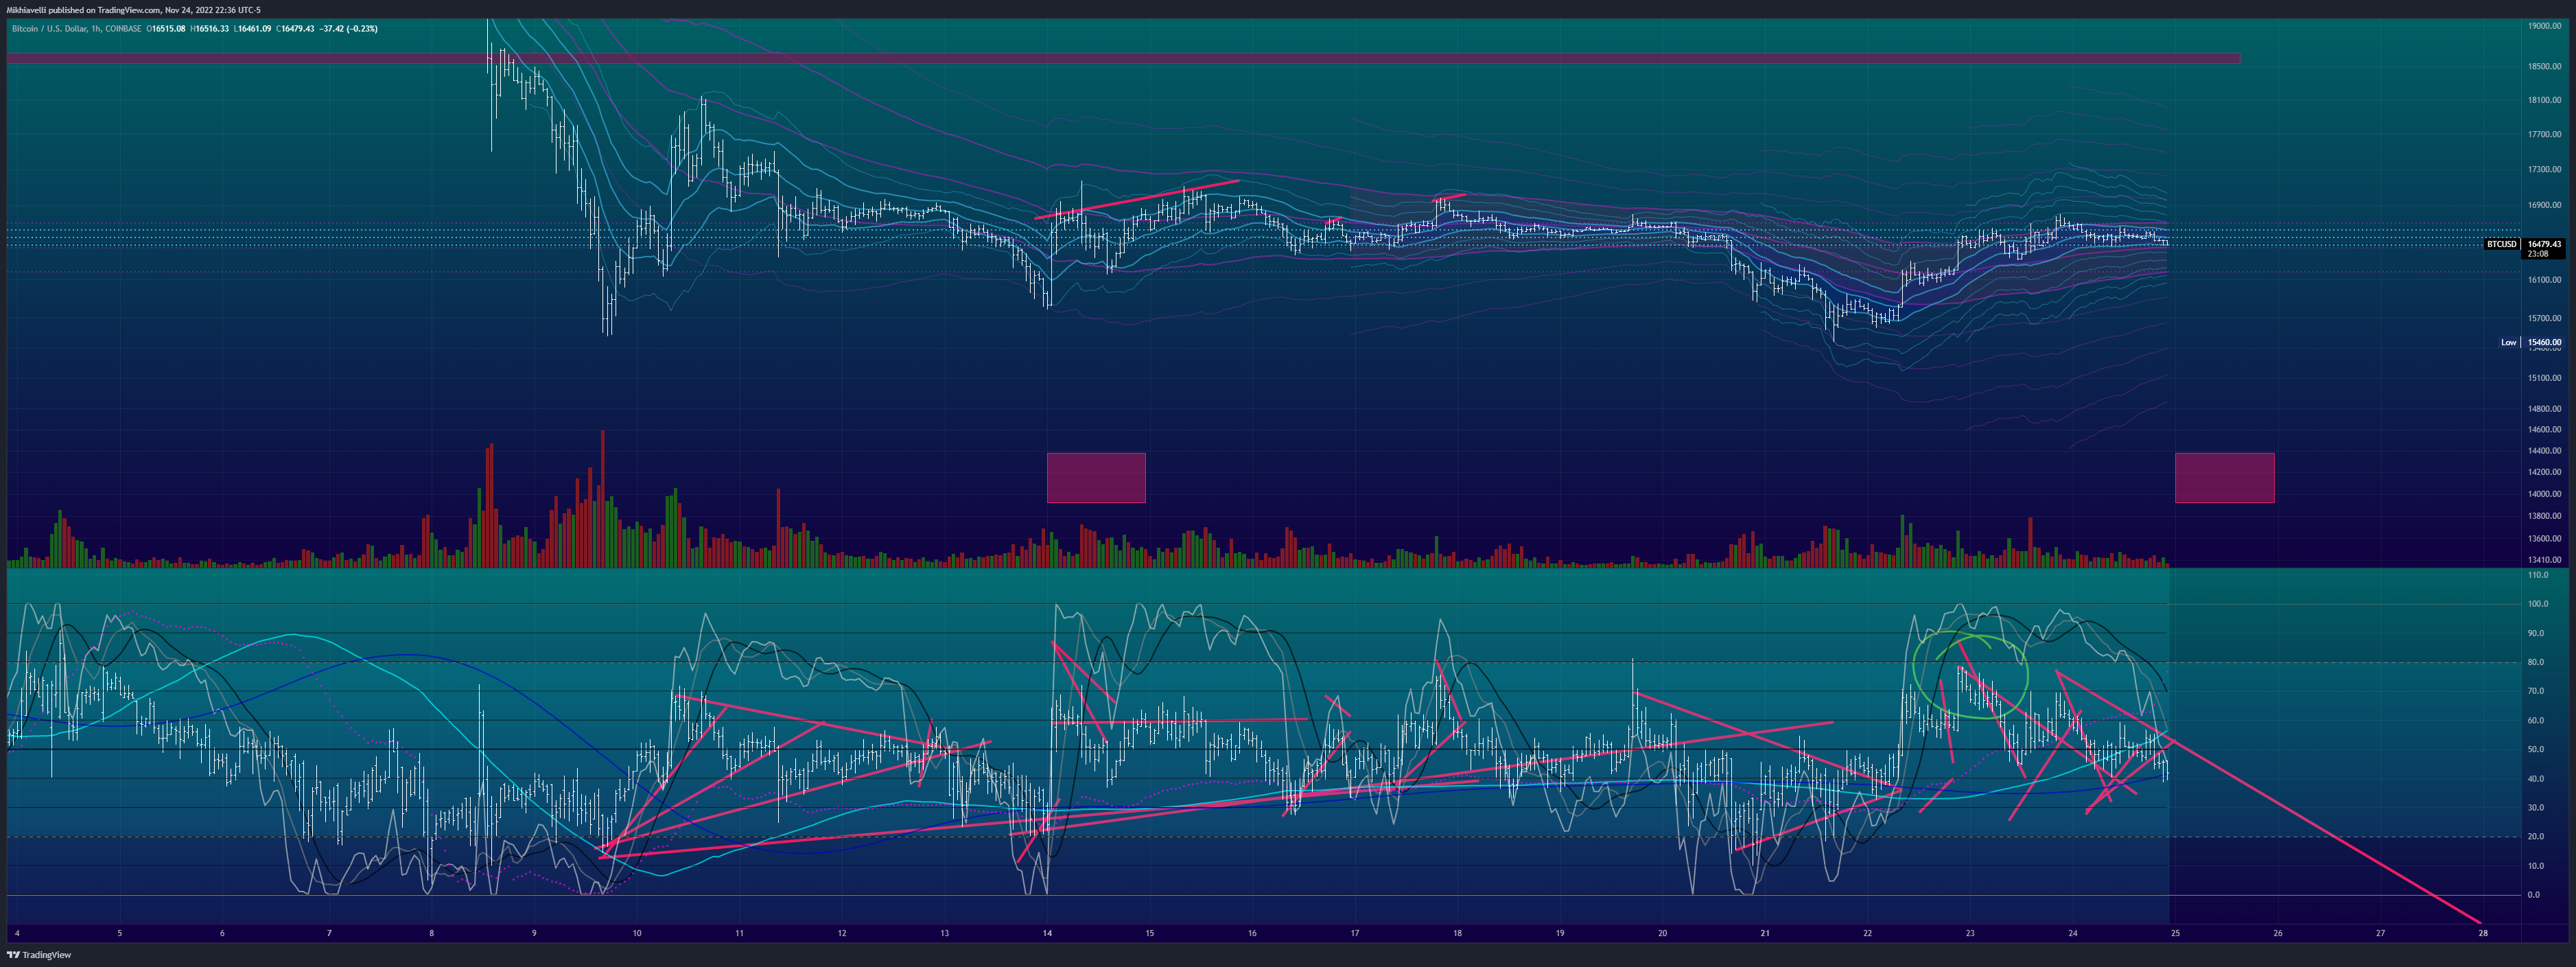2576x967 pixels.
Task: Click date 4 on the time axis
Action: 17,934
